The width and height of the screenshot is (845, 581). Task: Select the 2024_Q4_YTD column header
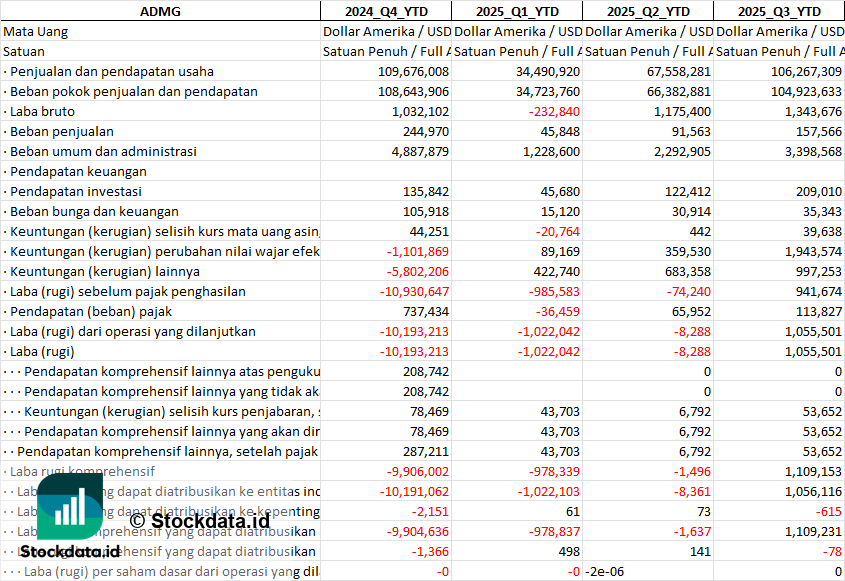click(386, 11)
